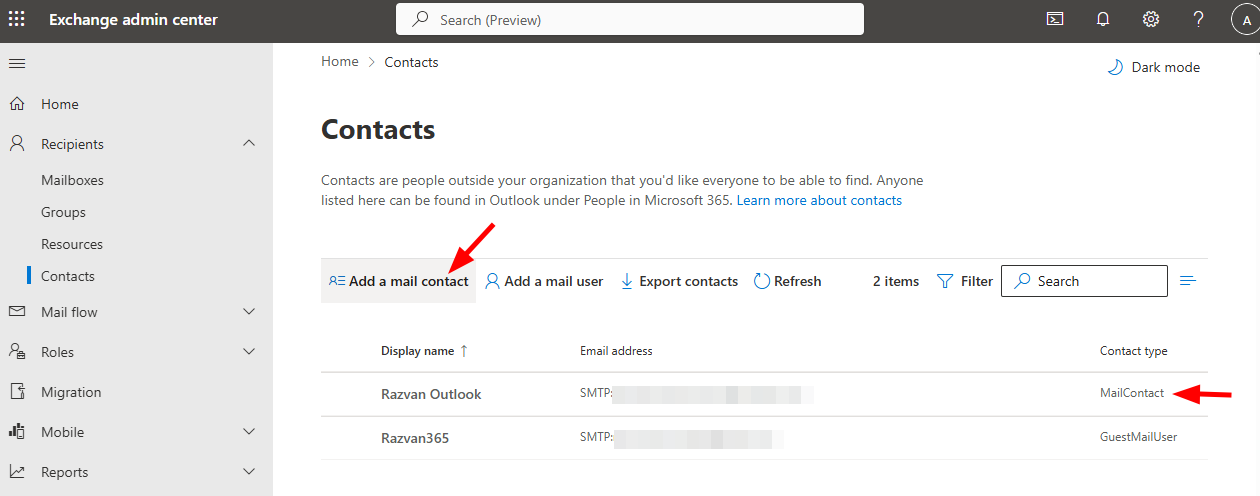The image size is (1260, 496).
Task: Open Mailboxes in sidebar
Action: (x=72, y=180)
